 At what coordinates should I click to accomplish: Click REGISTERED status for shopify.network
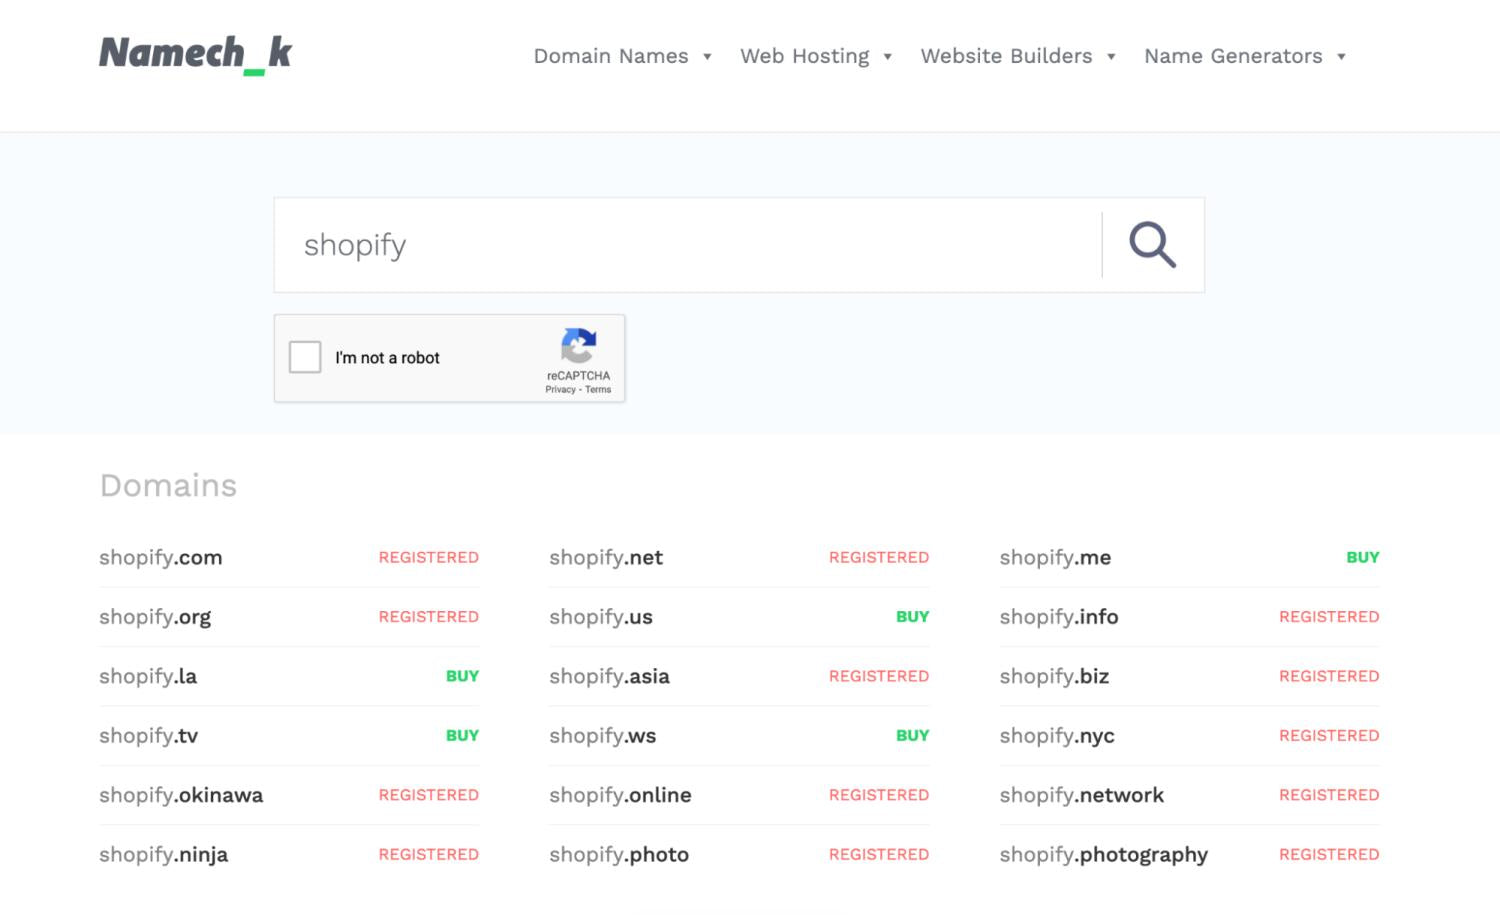(x=1329, y=795)
